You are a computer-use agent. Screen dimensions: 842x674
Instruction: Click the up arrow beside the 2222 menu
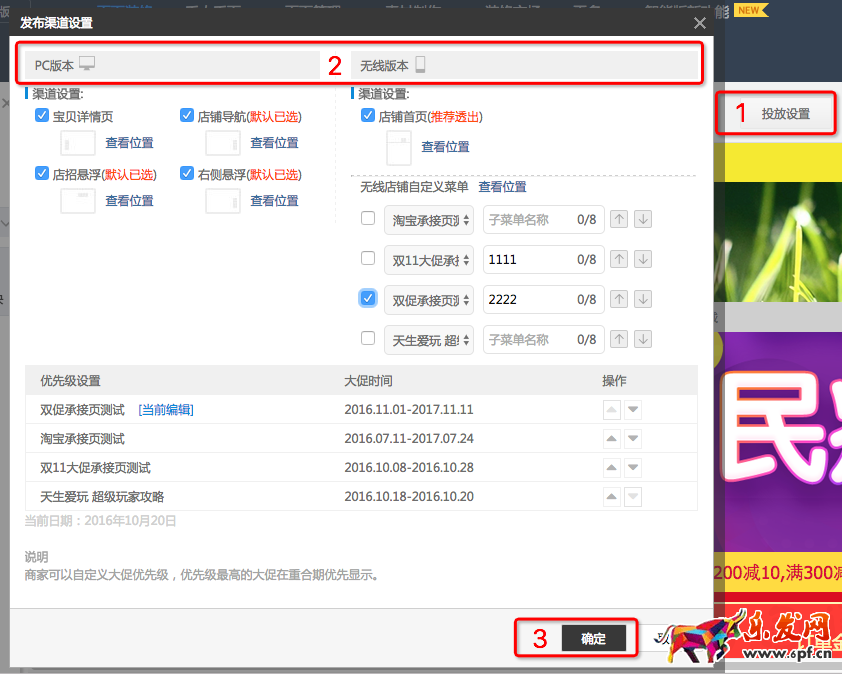click(x=619, y=299)
